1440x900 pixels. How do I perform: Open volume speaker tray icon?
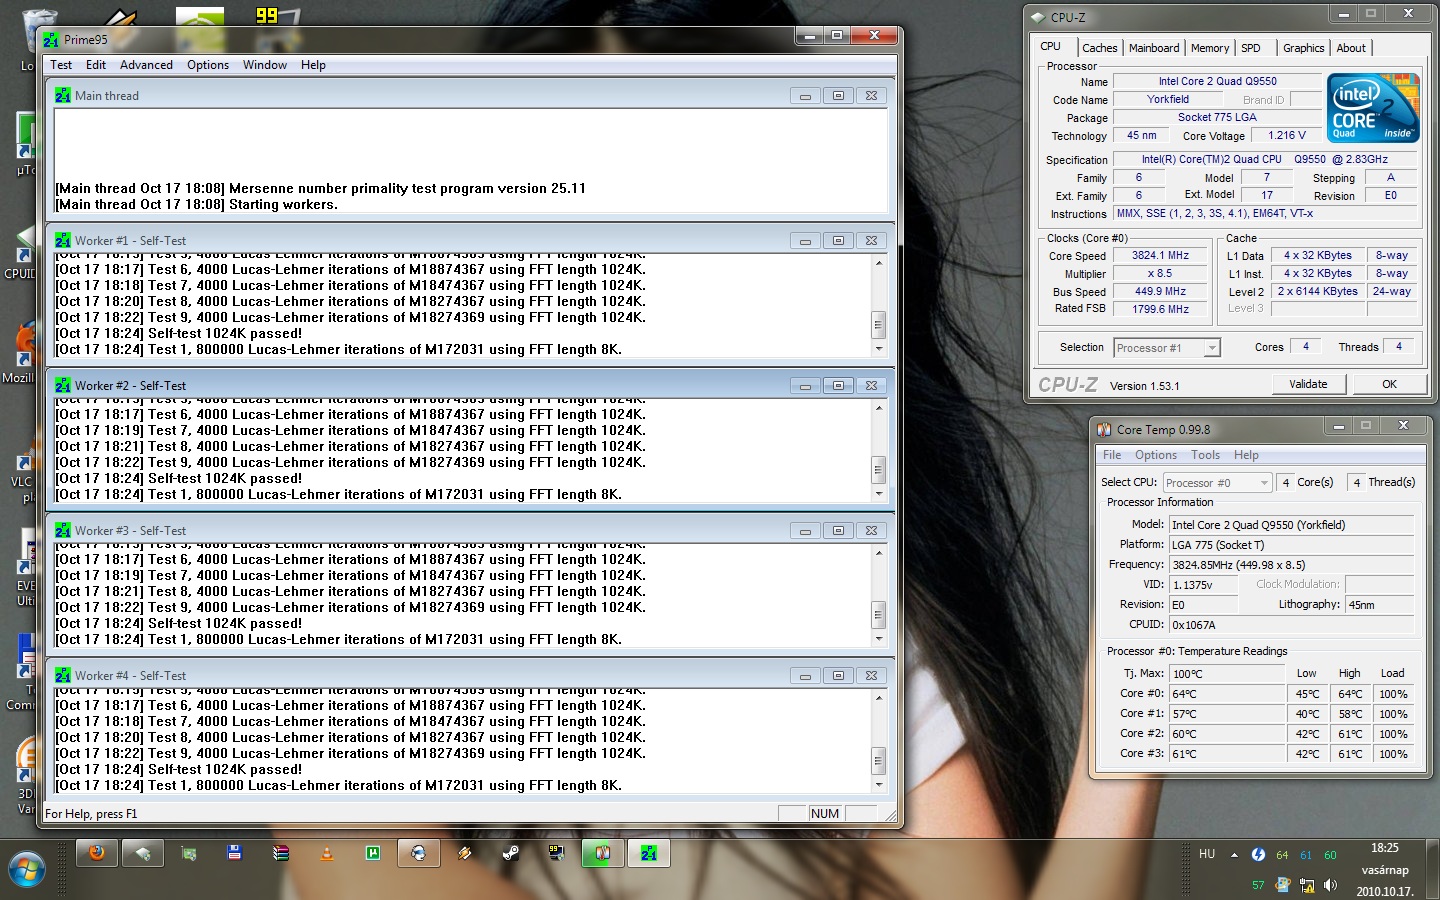[1330, 885]
